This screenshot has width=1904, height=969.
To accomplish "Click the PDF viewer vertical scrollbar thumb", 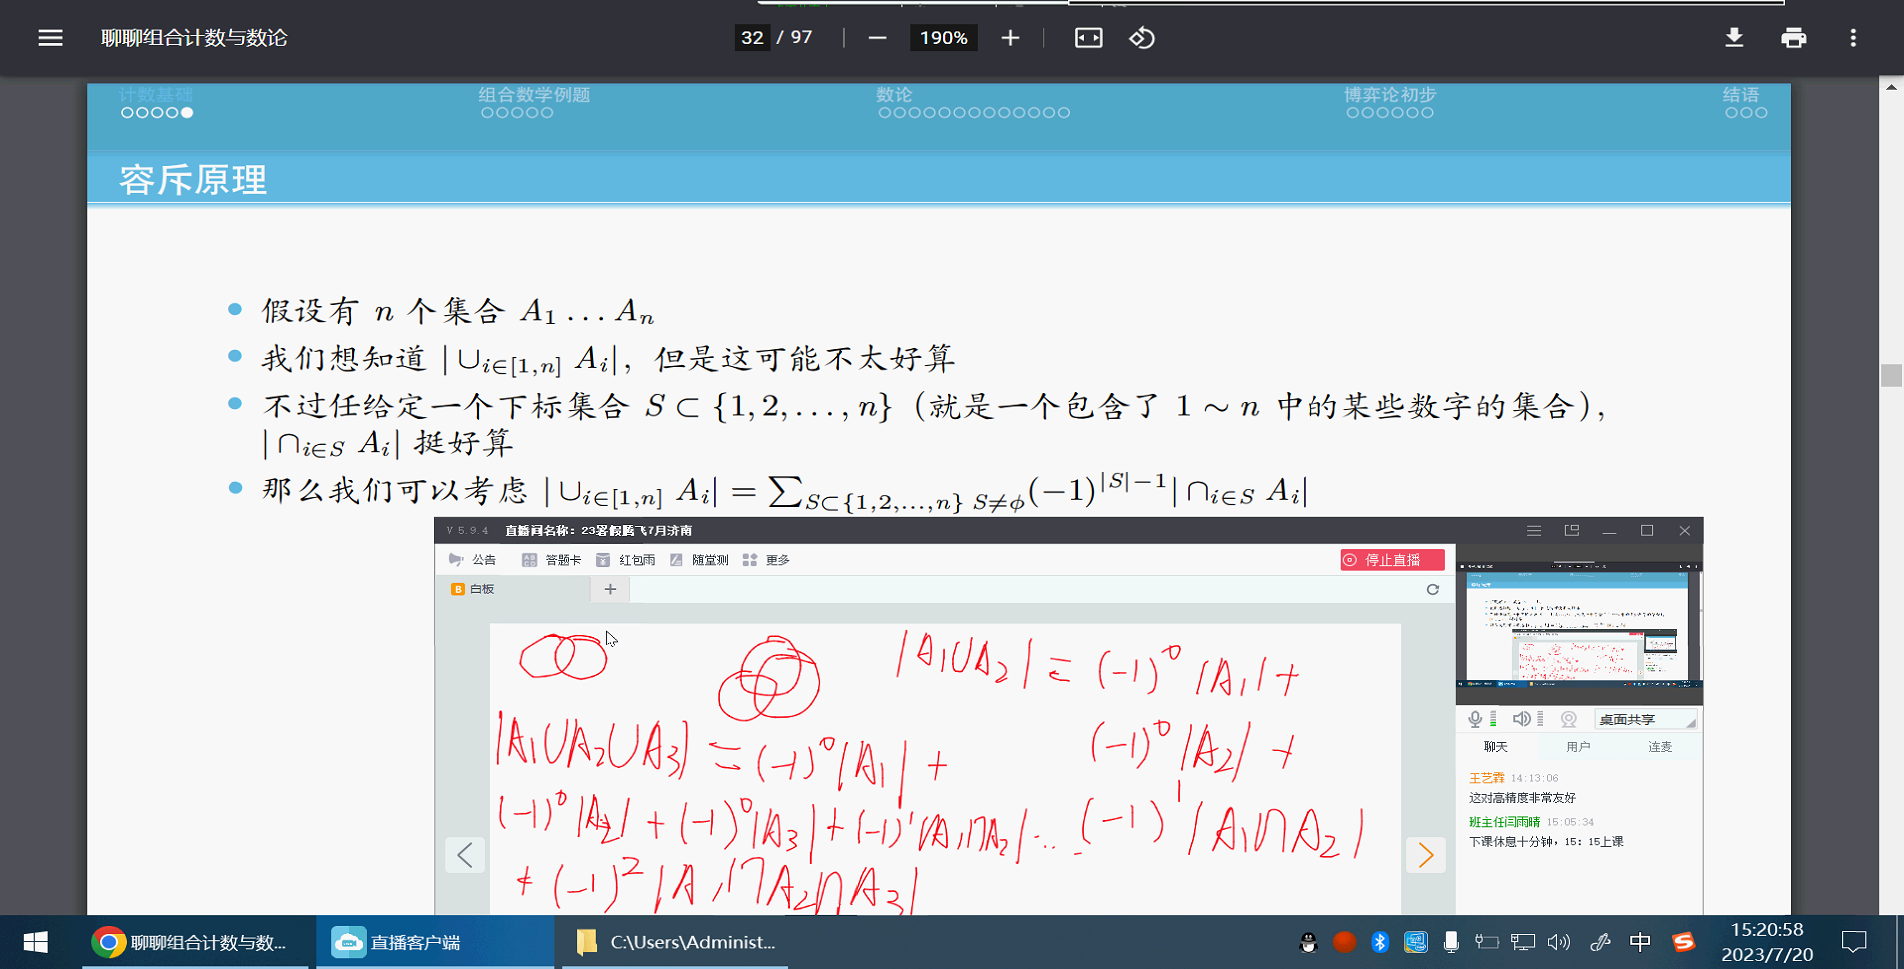I will click(1891, 375).
